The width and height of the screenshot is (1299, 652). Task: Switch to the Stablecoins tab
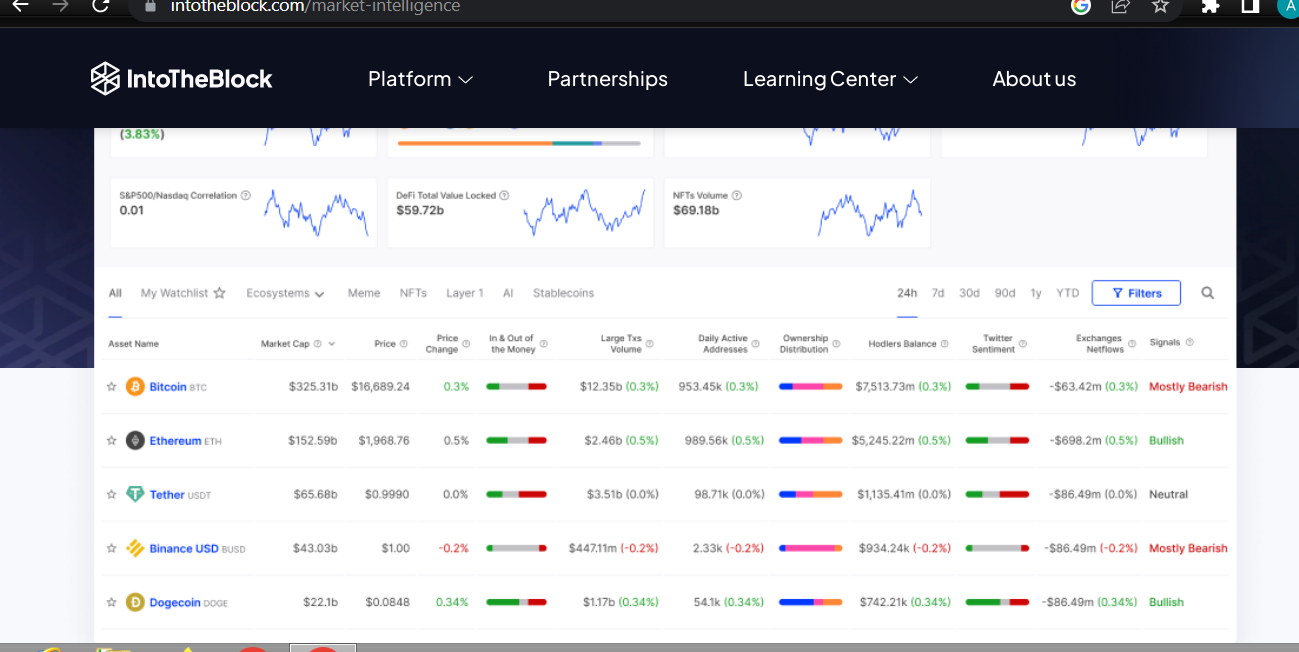click(563, 293)
